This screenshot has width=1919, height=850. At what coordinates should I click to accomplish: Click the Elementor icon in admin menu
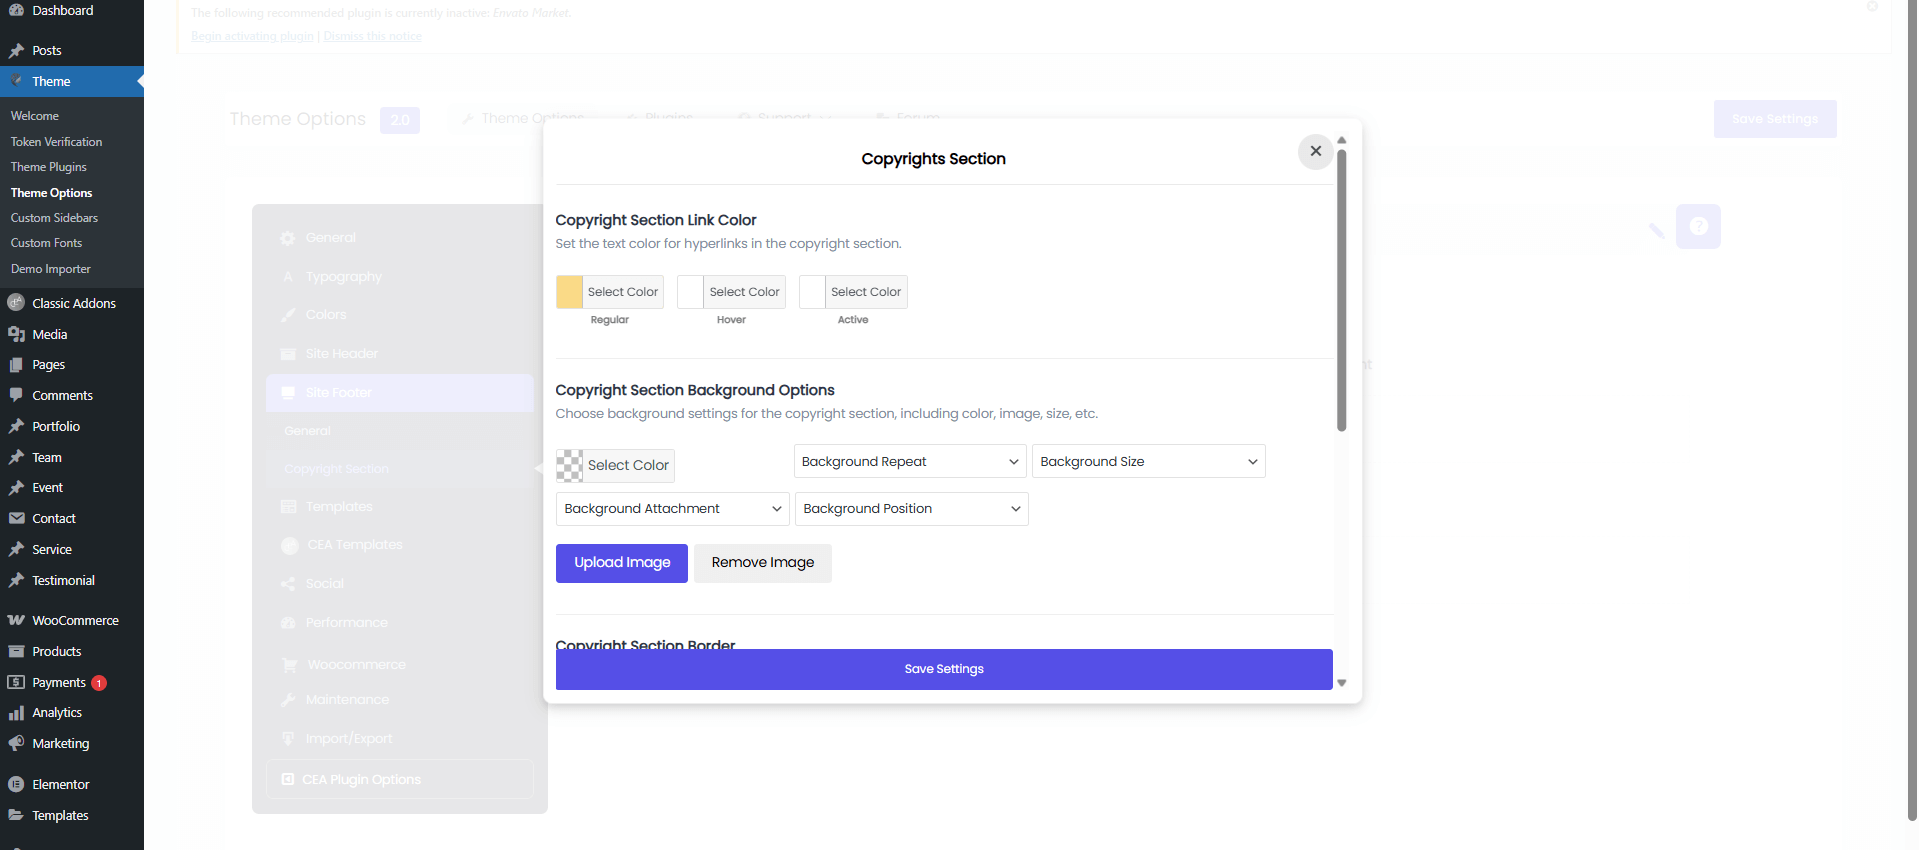point(16,784)
